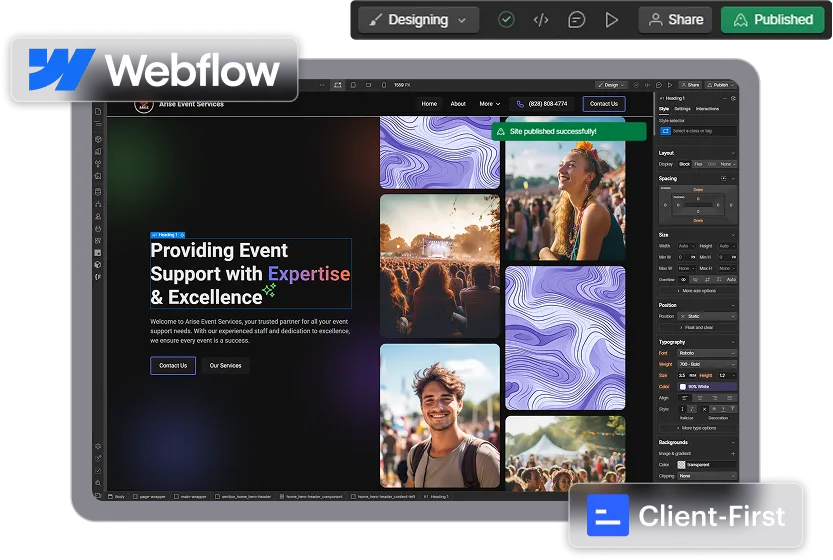Screen dimensions: 833x560
Task: Open the Font Roboto dropdown
Action: pos(708,353)
